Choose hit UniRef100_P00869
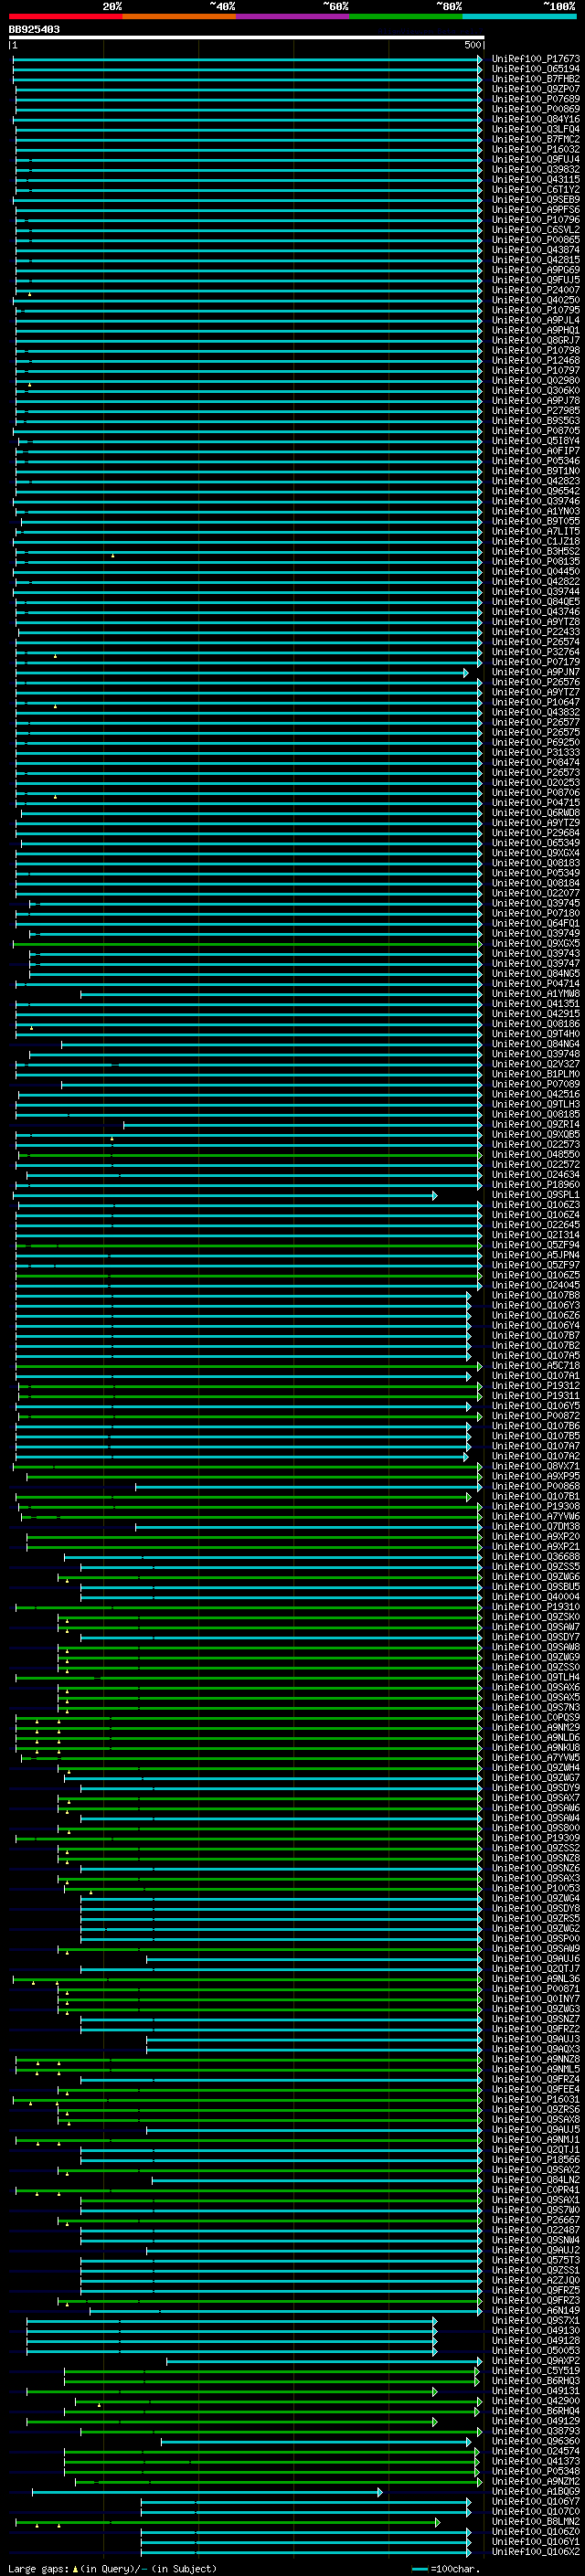Image resolution: width=585 pixels, height=2576 pixels. coord(535,109)
